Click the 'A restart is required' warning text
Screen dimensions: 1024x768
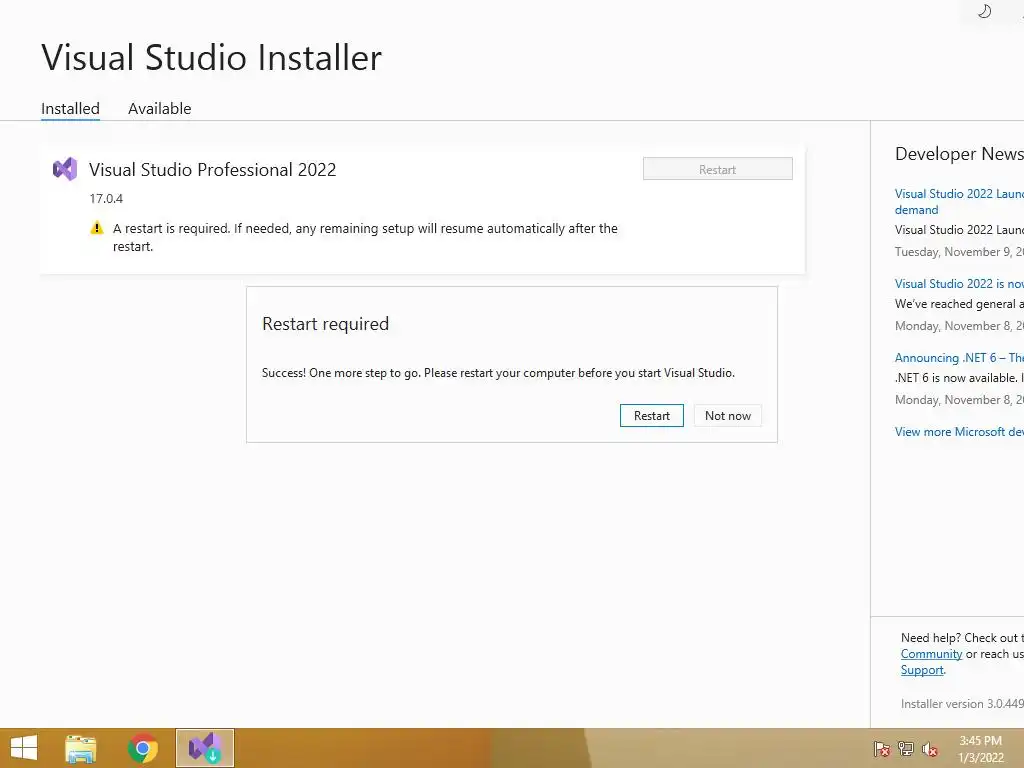click(365, 237)
